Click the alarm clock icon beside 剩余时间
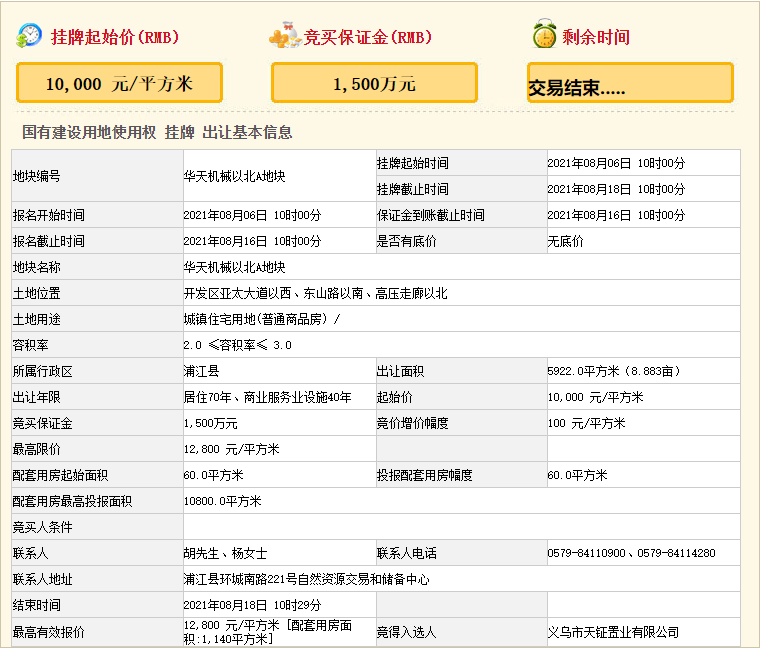 point(544,36)
